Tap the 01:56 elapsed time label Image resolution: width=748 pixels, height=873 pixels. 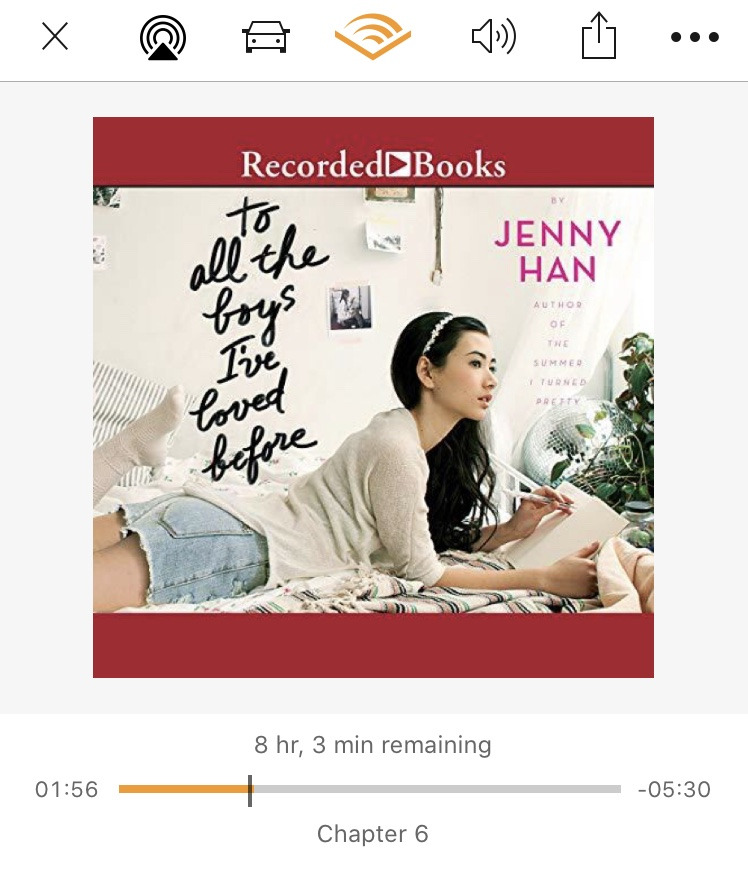(66, 789)
